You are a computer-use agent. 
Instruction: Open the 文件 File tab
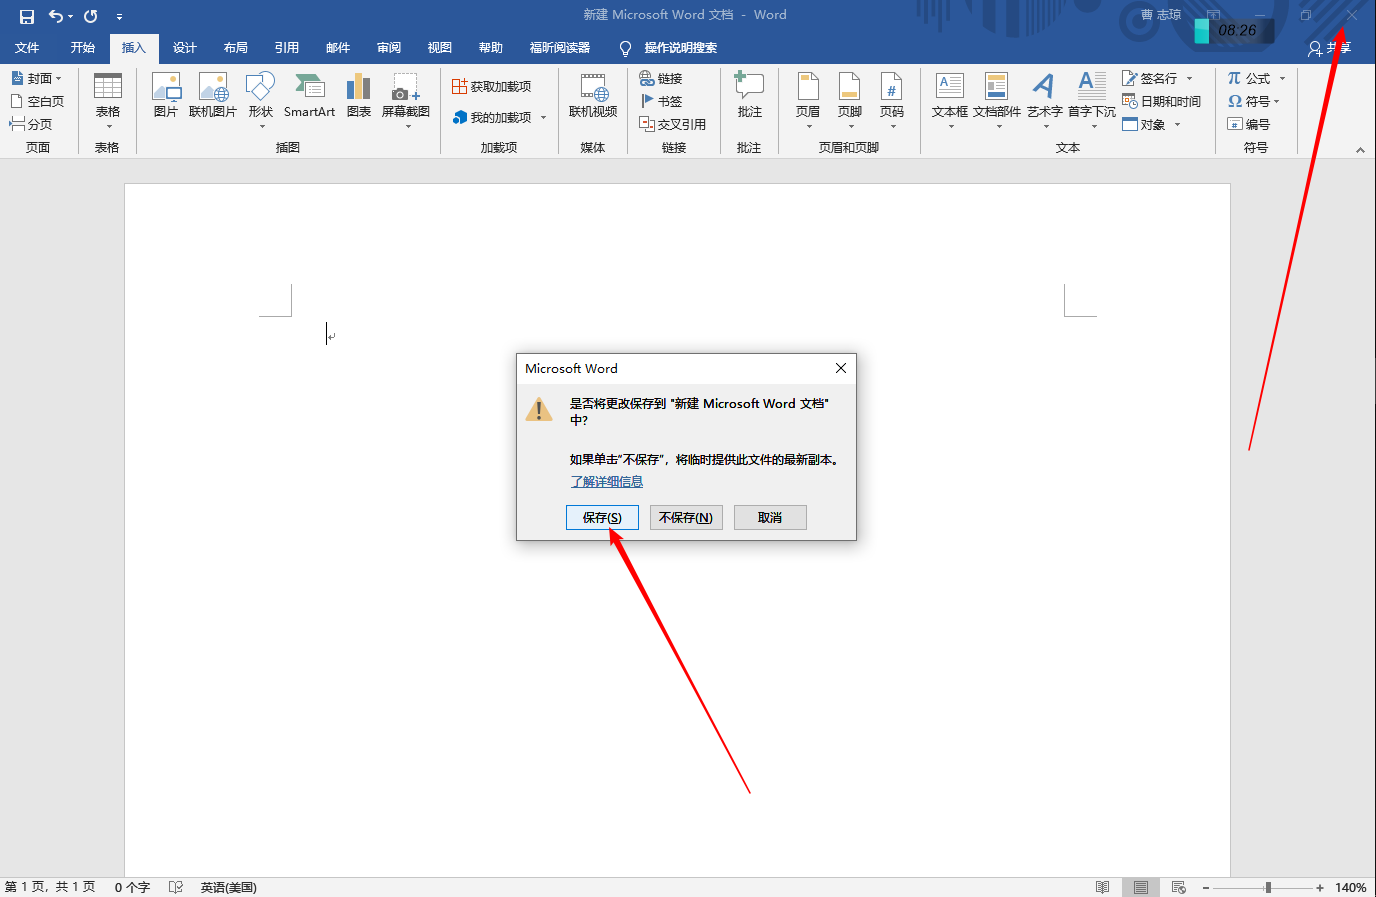click(x=27, y=48)
